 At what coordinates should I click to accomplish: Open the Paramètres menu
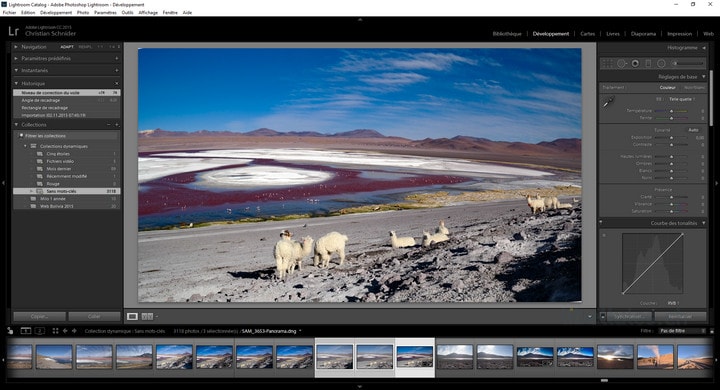coord(105,12)
